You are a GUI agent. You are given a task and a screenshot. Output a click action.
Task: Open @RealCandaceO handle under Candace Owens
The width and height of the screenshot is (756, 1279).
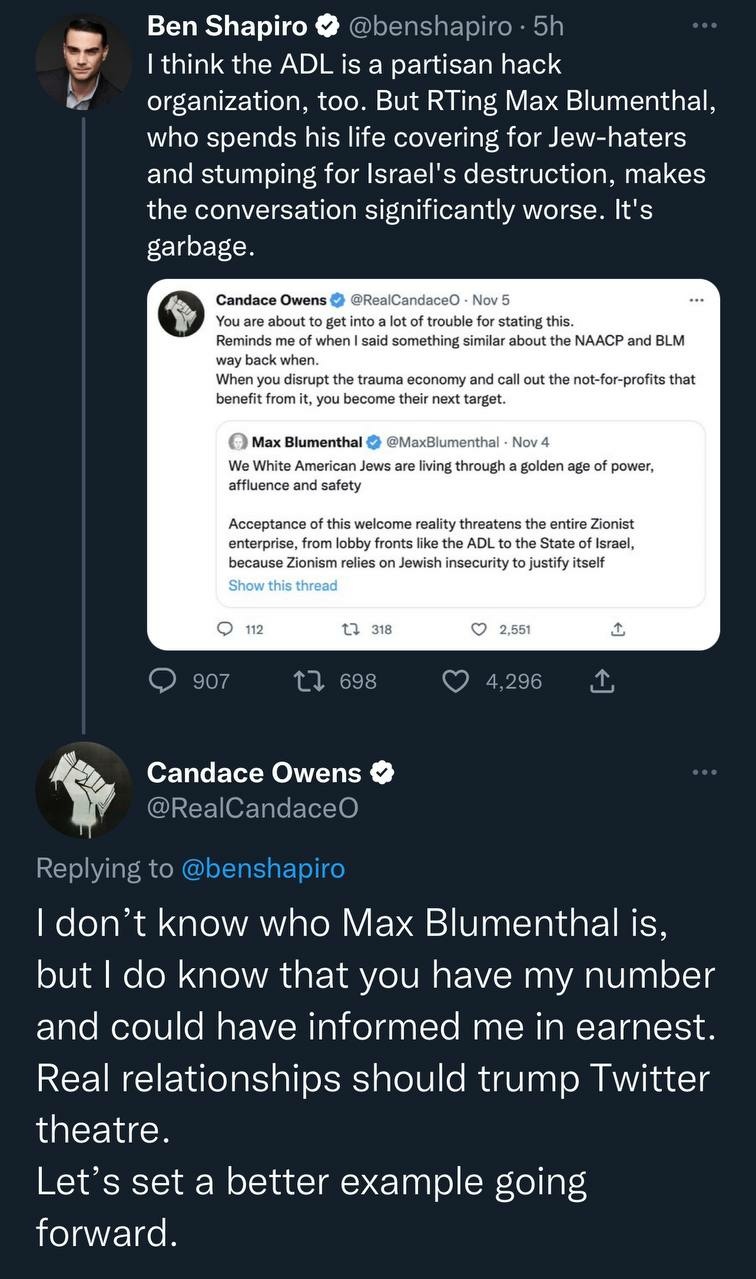(x=252, y=808)
